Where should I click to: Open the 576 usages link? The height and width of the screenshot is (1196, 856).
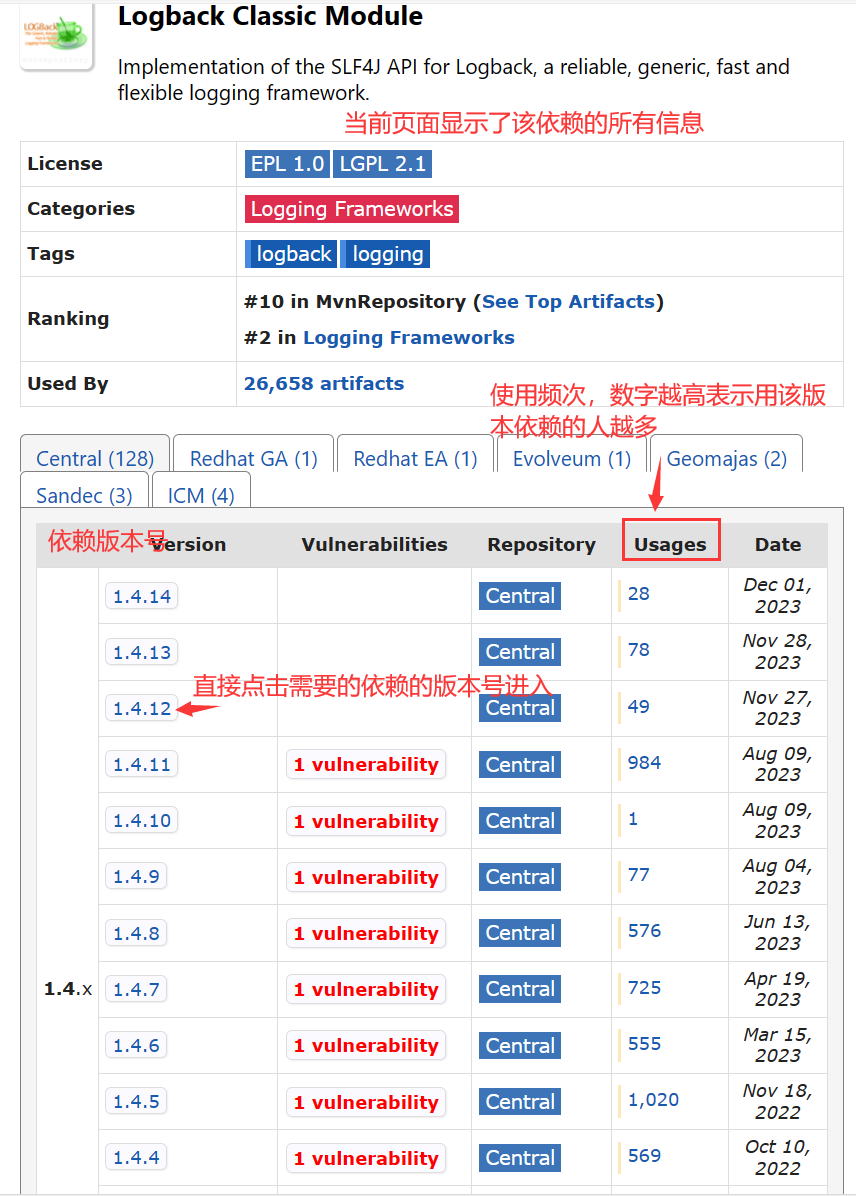click(644, 931)
